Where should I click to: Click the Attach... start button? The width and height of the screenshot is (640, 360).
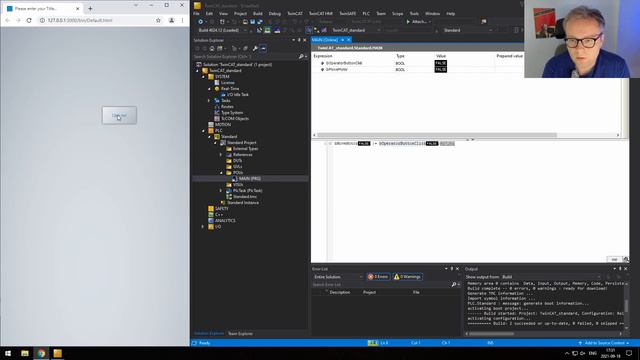click(418, 22)
